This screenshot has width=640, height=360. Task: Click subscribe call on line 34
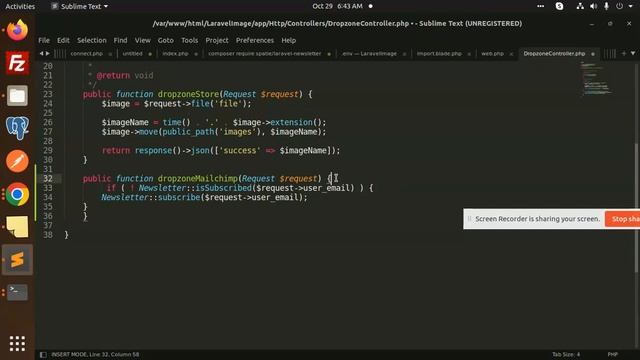click(179, 197)
